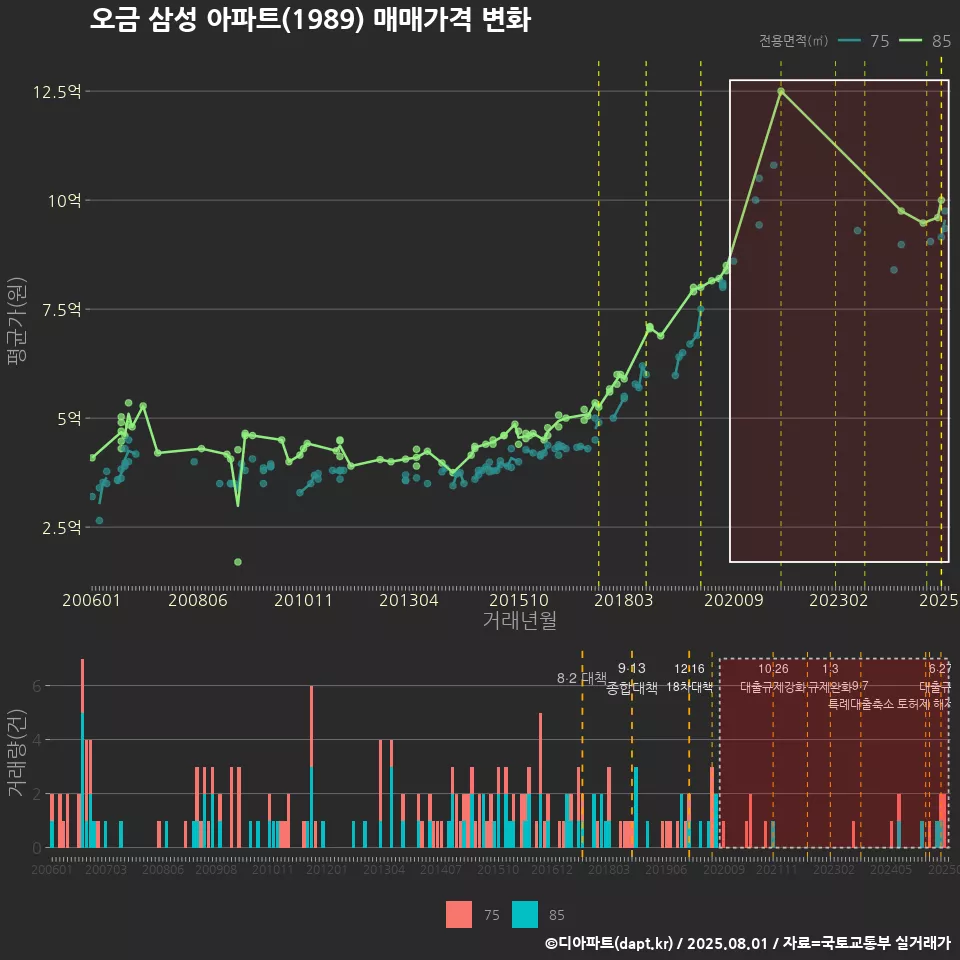Select the 거래년월 x-axis title

(519, 620)
